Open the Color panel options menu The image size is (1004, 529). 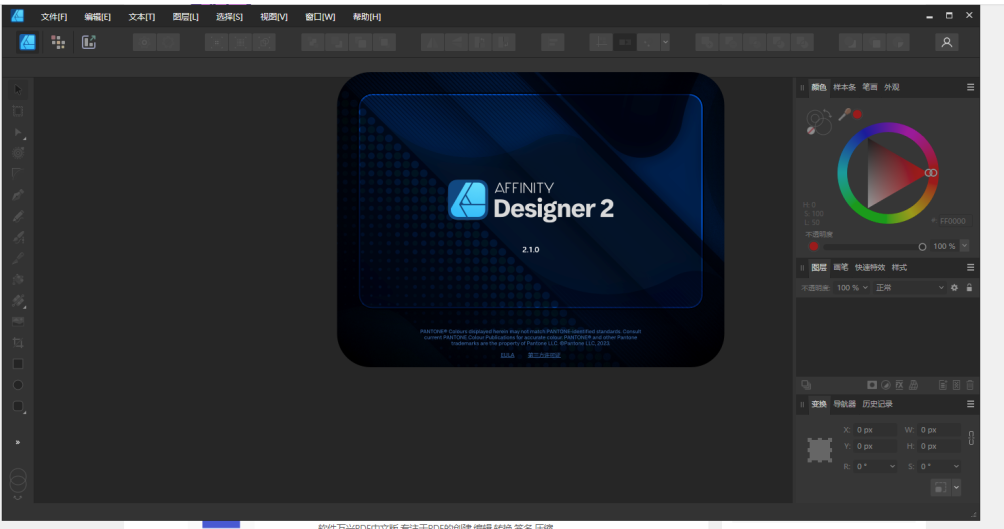pos(970,87)
